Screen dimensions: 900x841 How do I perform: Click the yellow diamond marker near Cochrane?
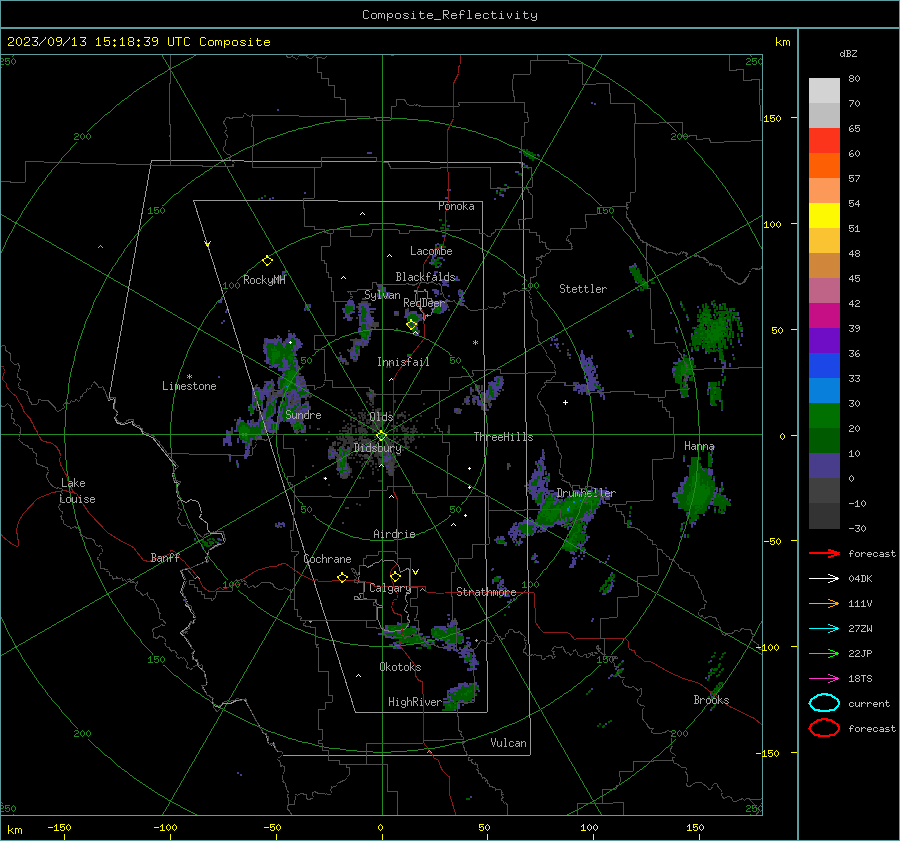(x=342, y=577)
